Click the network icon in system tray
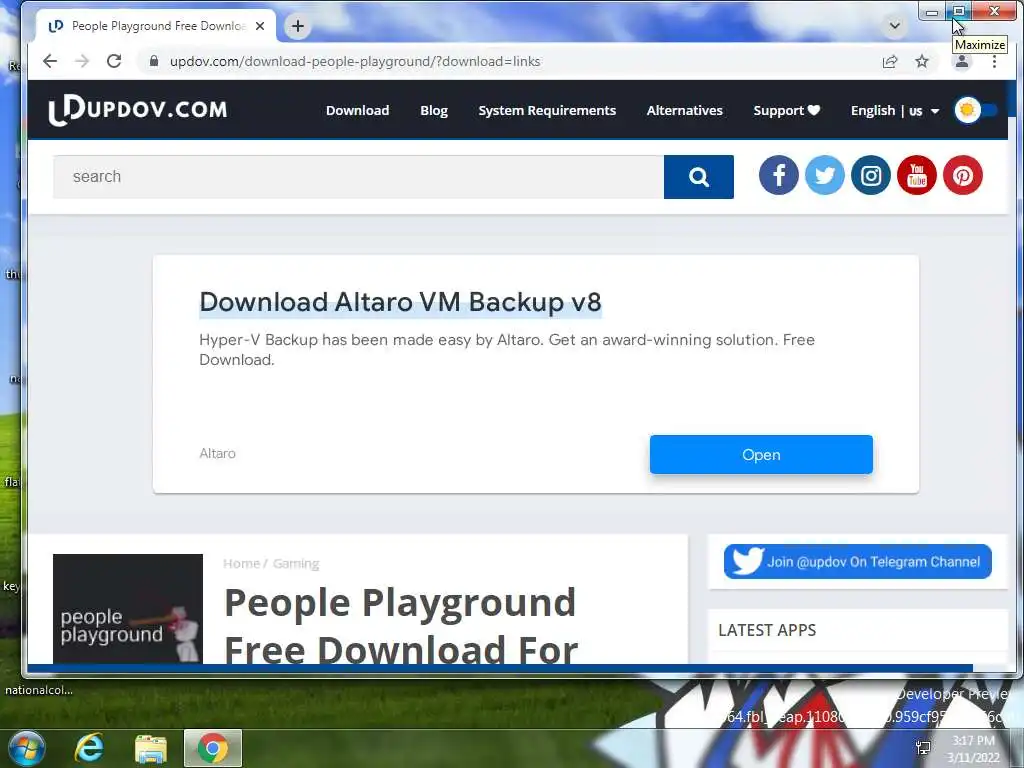 coord(923,748)
